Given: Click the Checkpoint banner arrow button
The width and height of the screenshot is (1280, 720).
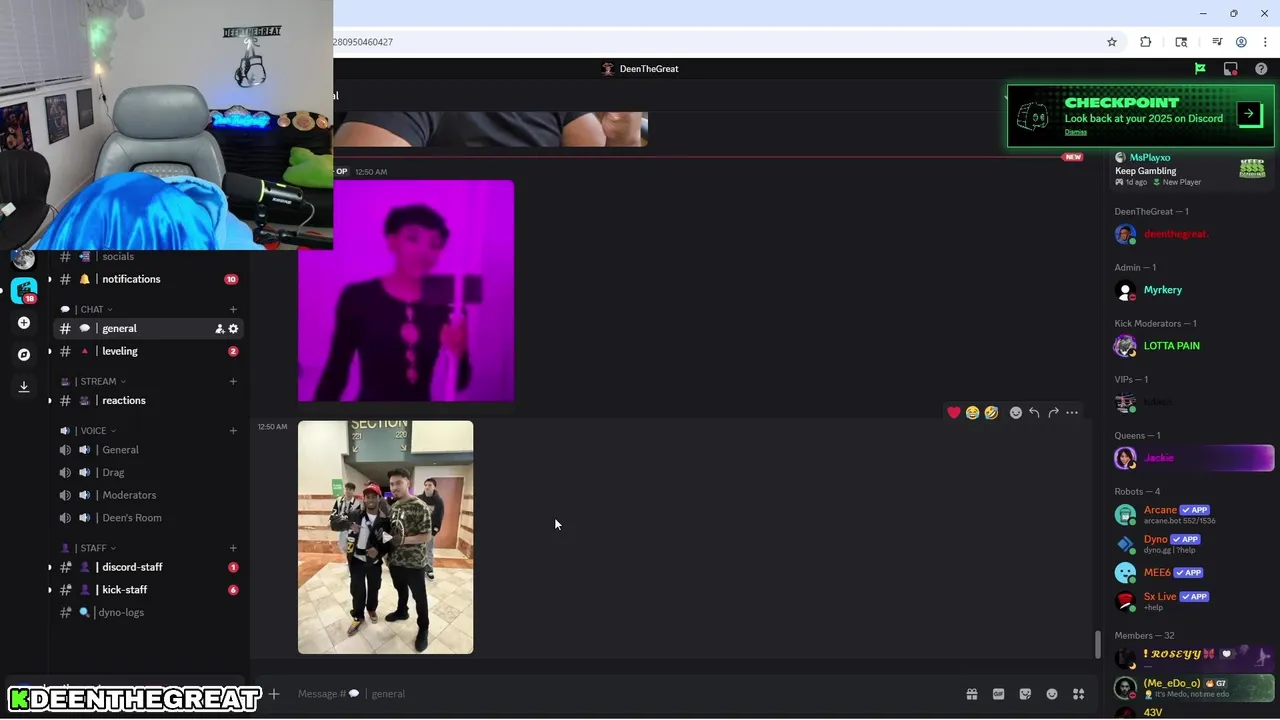Looking at the screenshot, I should (1249, 113).
